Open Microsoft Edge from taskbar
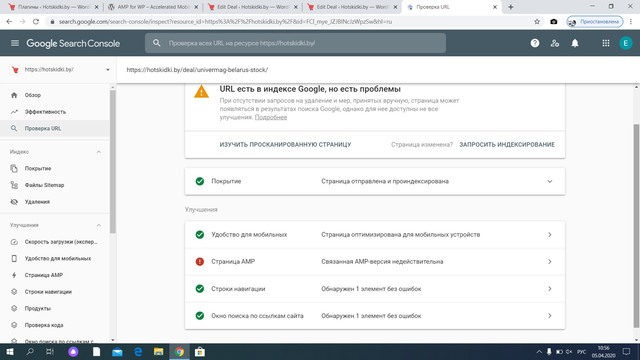 (x=138, y=351)
